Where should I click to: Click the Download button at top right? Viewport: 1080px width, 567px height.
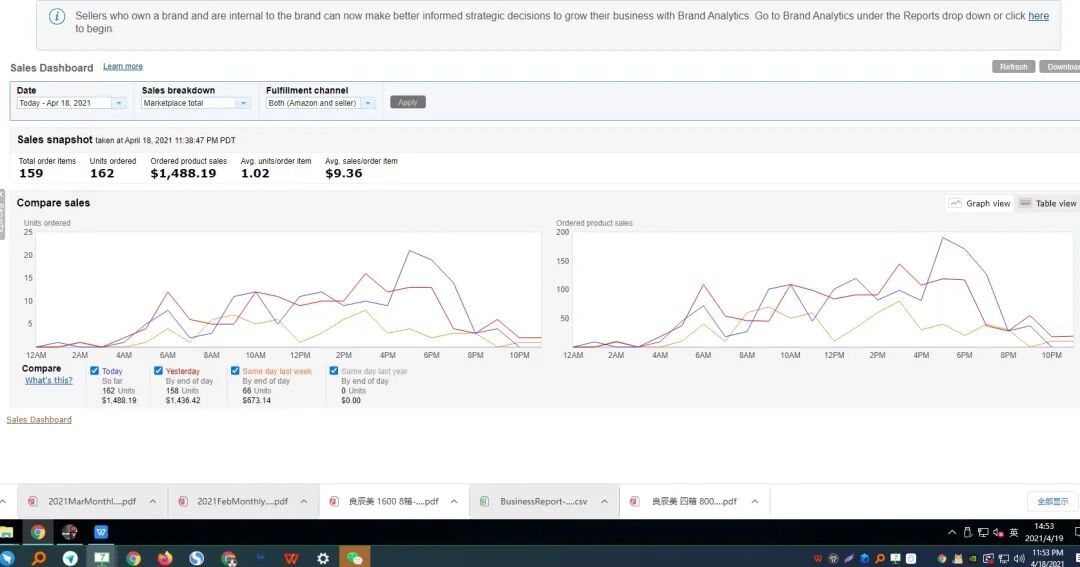(1061, 67)
